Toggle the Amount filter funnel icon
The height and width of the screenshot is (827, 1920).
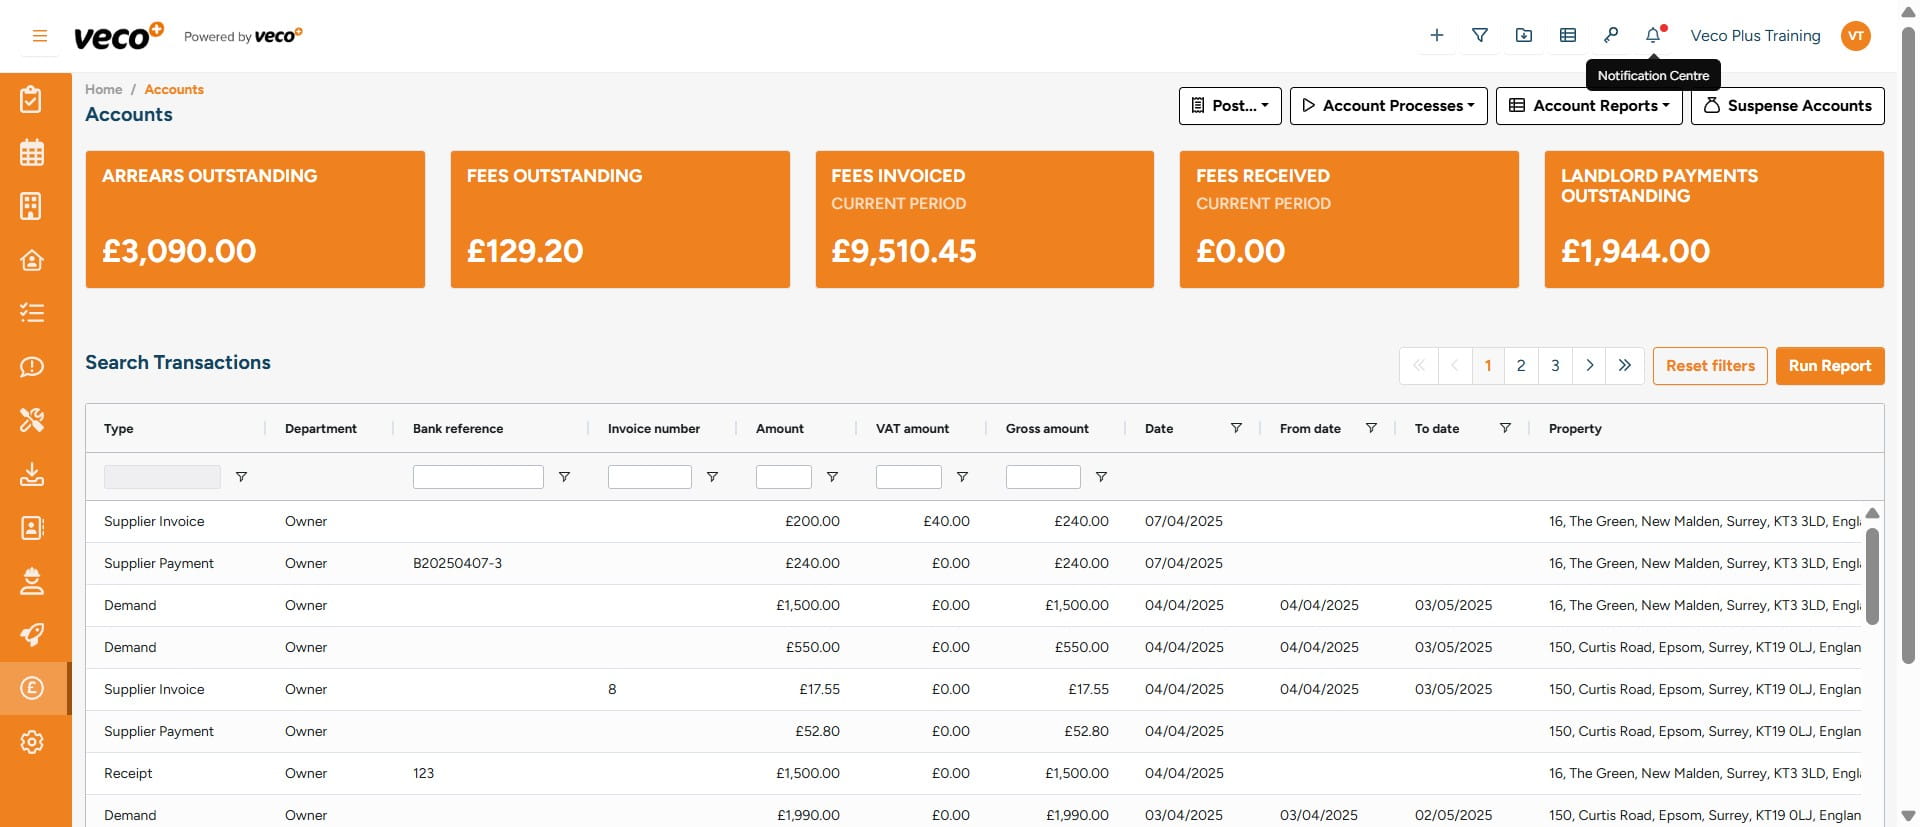point(832,477)
